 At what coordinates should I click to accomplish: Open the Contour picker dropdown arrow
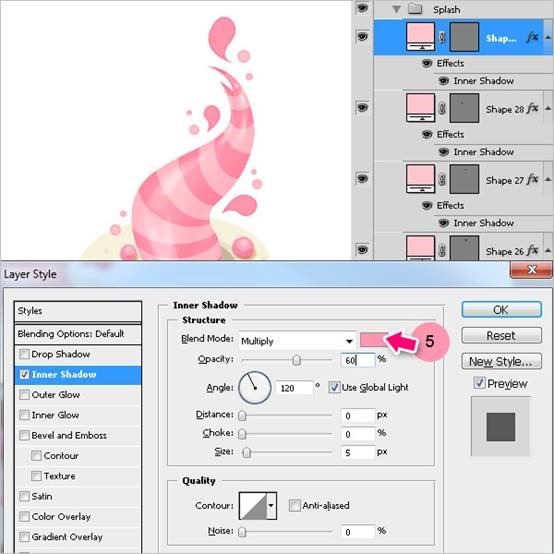(x=271, y=506)
